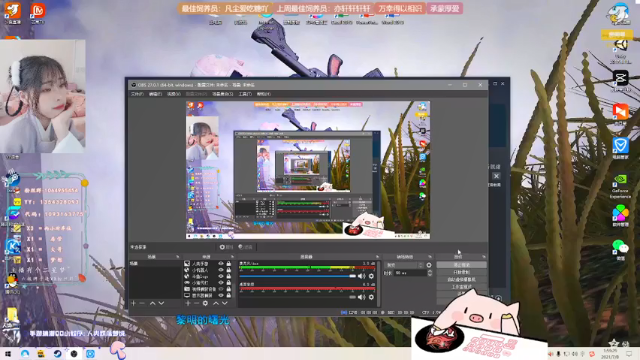Move selected source up in Sources list
This screenshot has height=360, width=640.
click(216, 303)
